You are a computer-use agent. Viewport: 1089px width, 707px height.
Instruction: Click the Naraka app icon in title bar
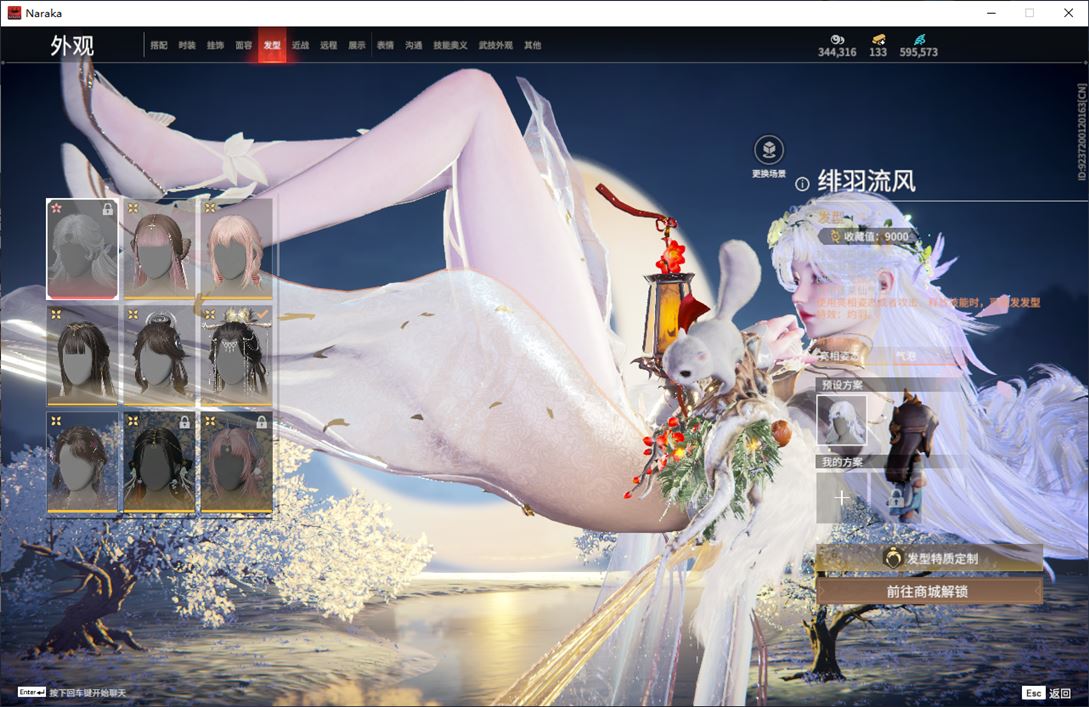(x=14, y=13)
